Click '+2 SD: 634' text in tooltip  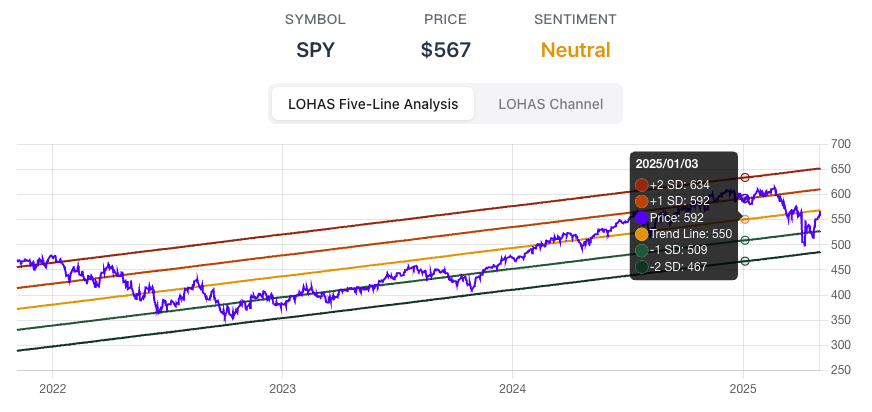tap(680, 185)
